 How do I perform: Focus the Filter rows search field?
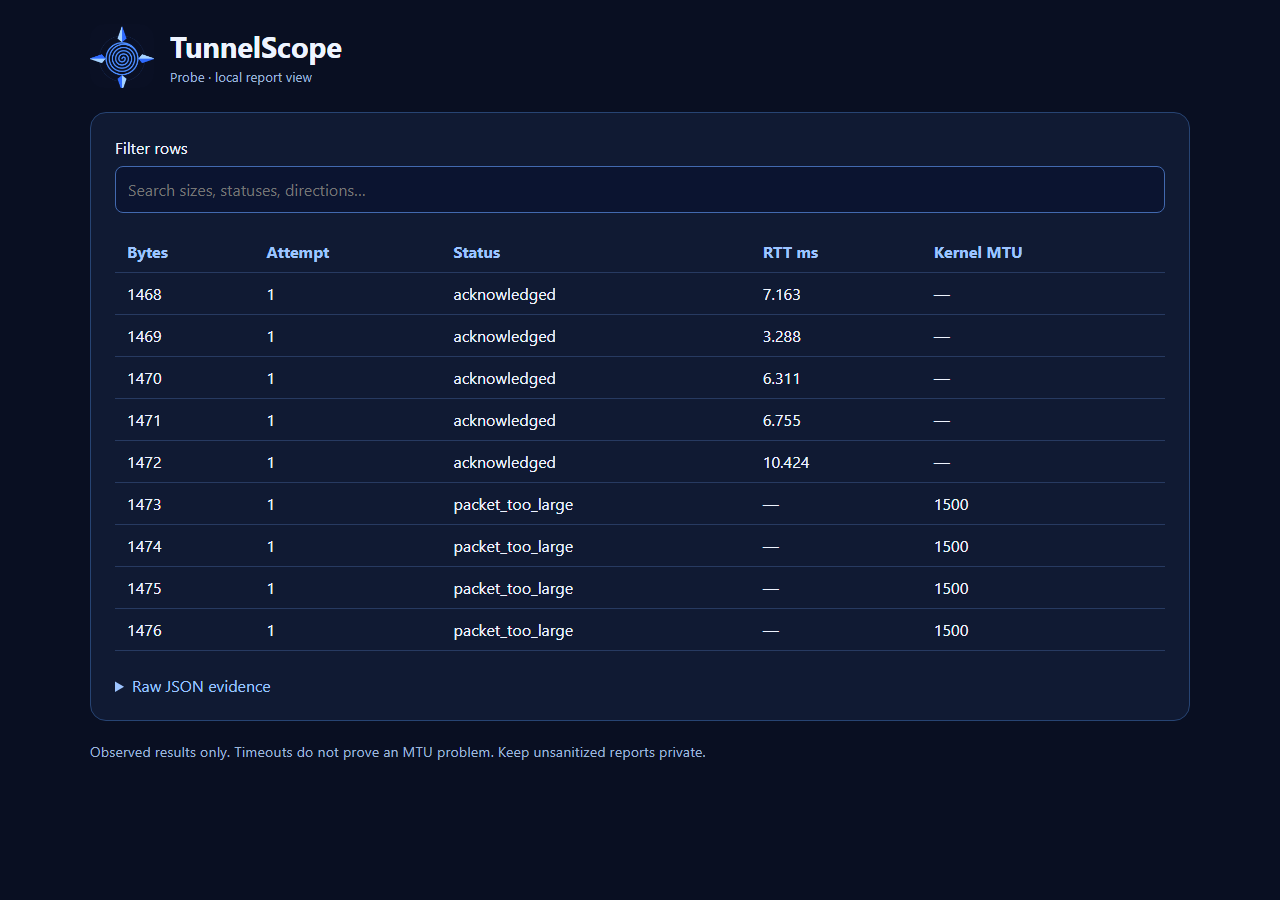[640, 190]
